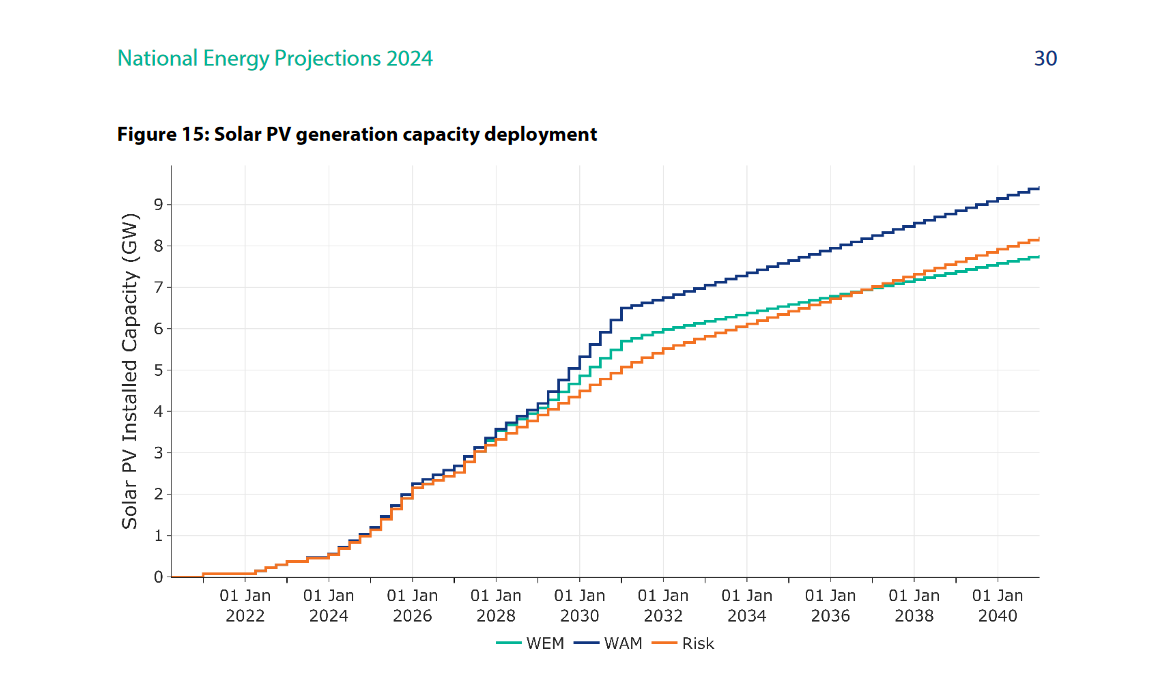Click the Solar PV Installed Capacity axis label
The image size is (1156, 680).
click(130, 371)
